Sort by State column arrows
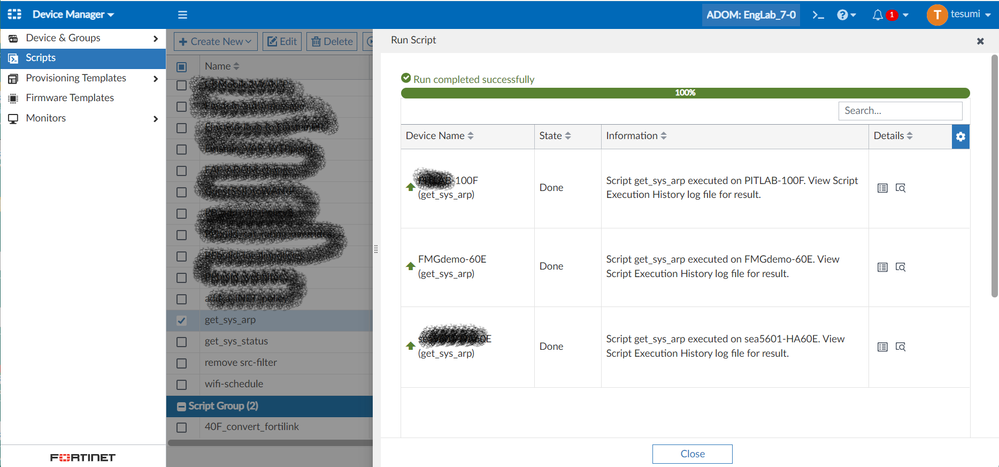 tap(568, 136)
